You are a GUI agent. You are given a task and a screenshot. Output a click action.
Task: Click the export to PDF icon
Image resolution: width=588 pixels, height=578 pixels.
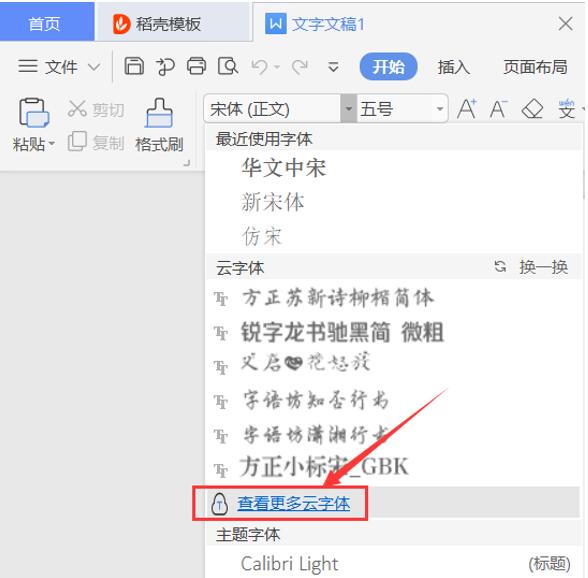point(165,66)
